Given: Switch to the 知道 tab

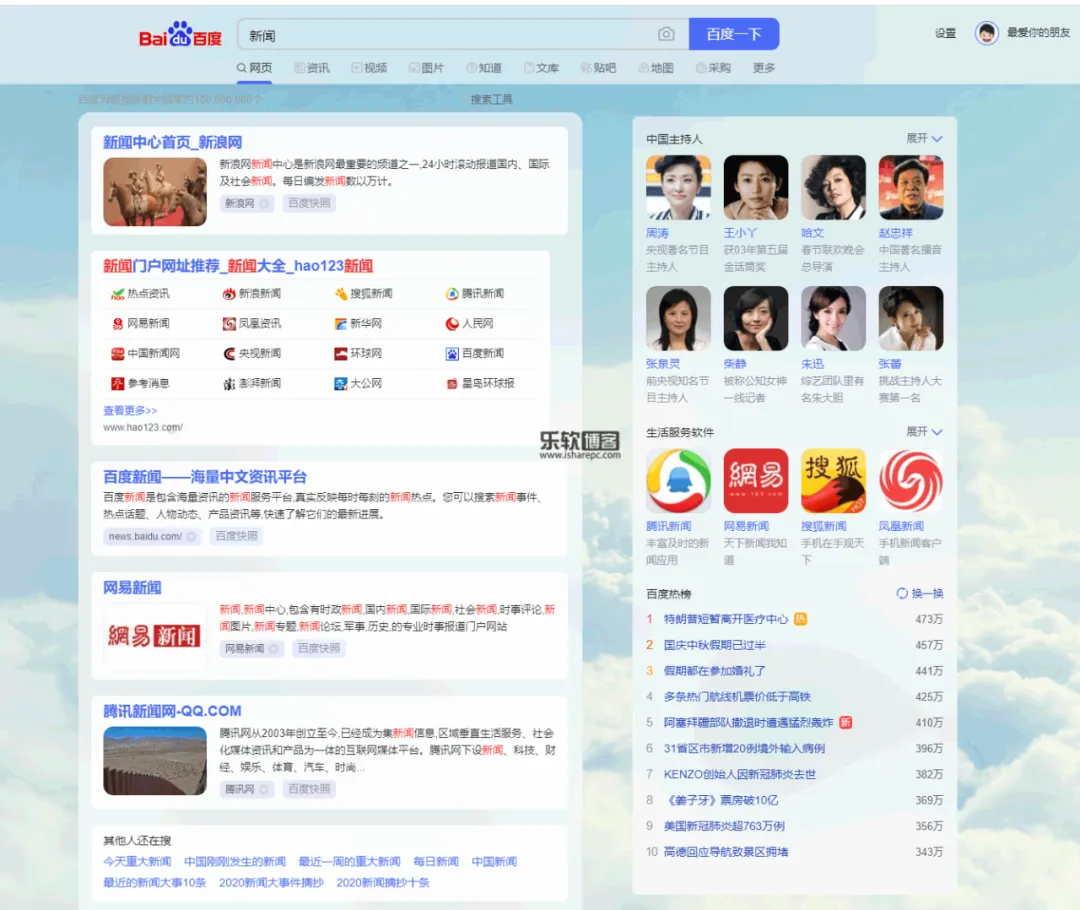Looking at the screenshot, I should [484, 68].
